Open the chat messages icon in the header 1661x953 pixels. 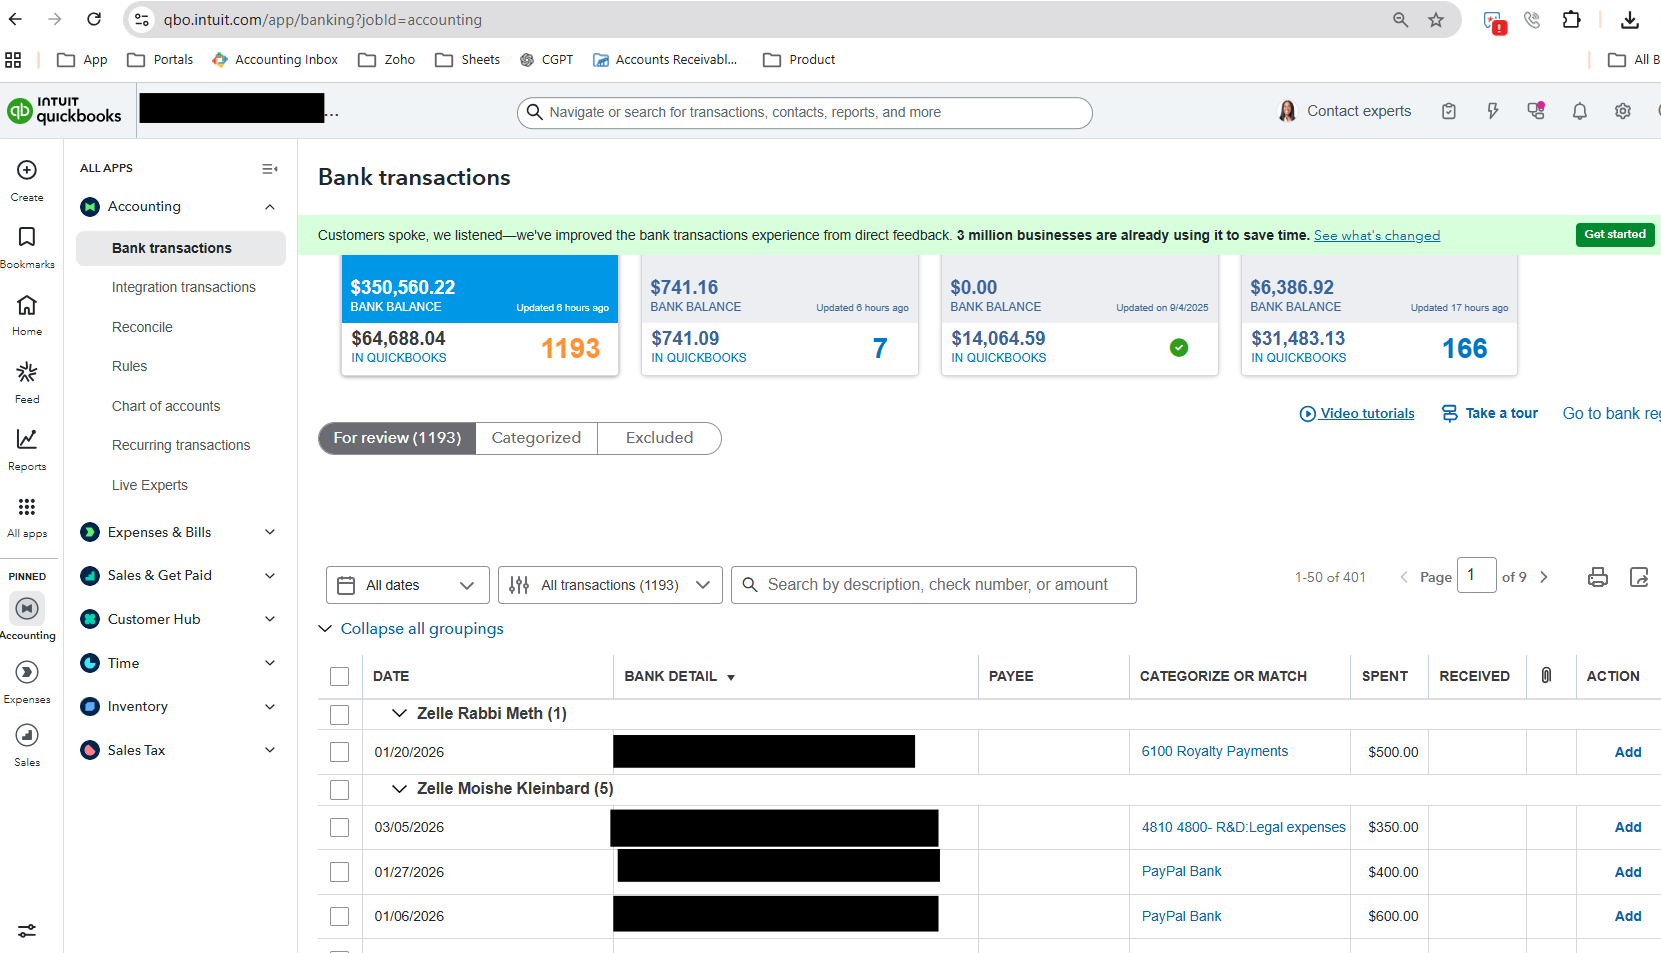pos(1536,111)
